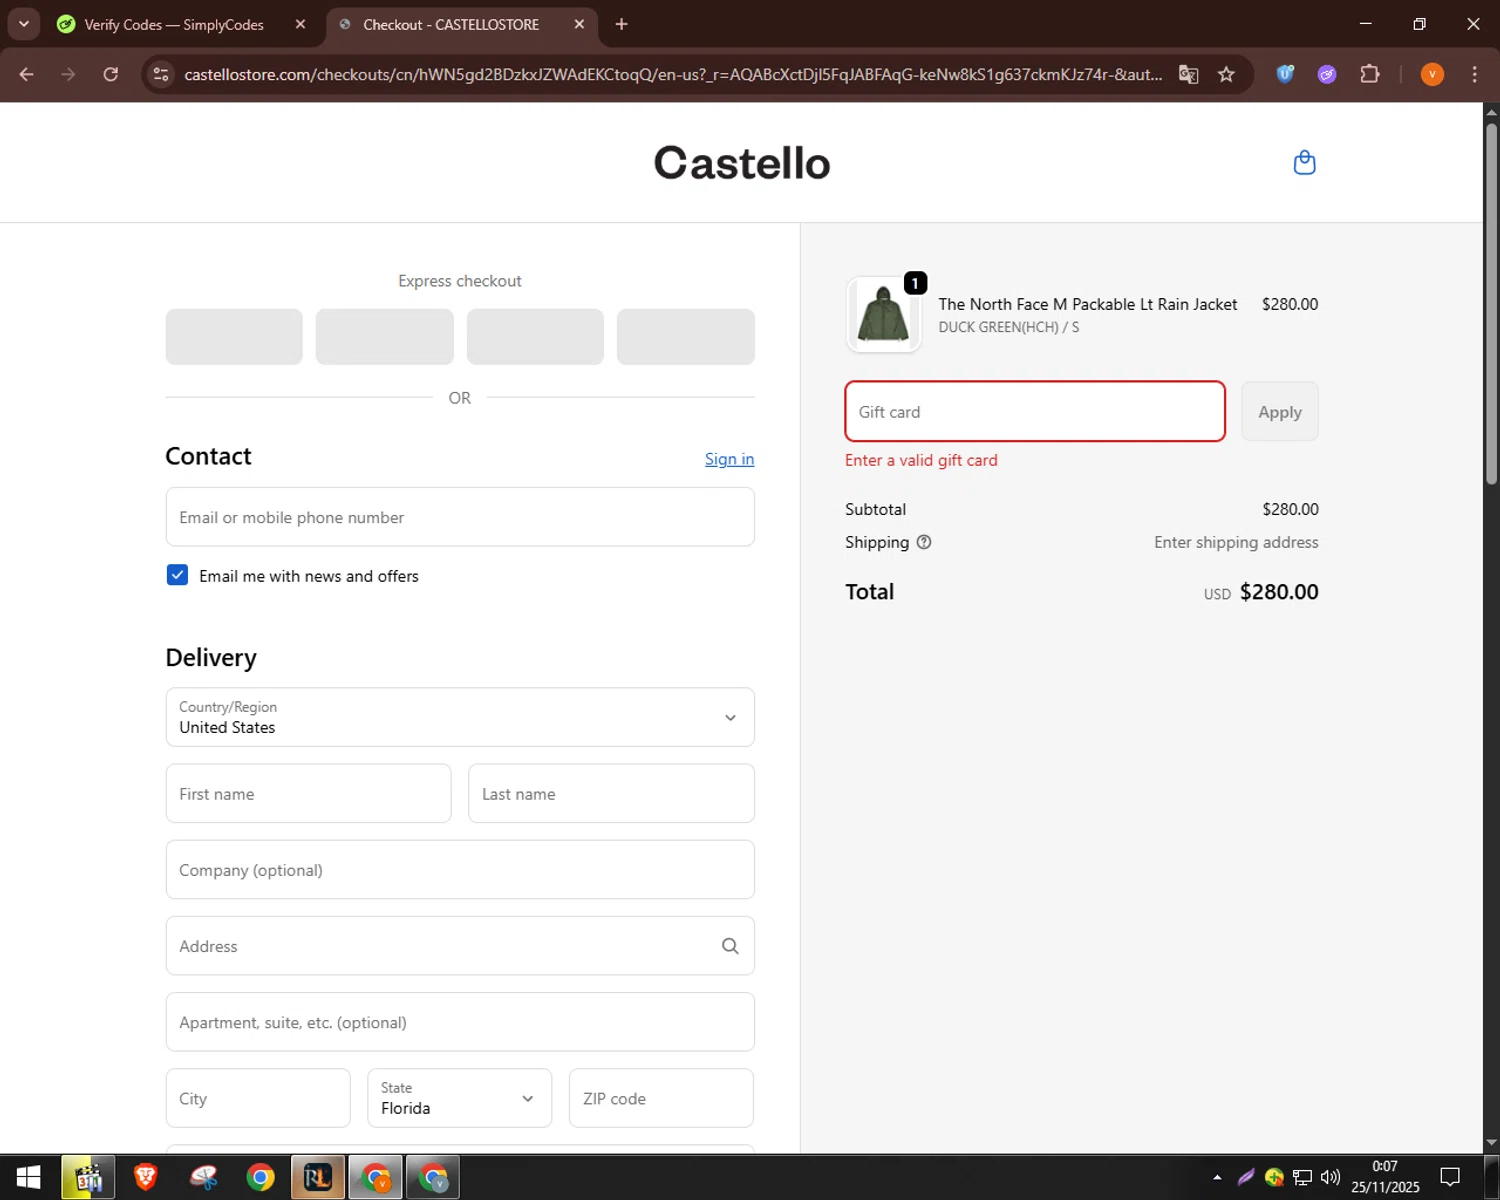Click the Apply gift card button
The width and height of the screenshot is (1500, 1200).
[x=1280, y=412]
